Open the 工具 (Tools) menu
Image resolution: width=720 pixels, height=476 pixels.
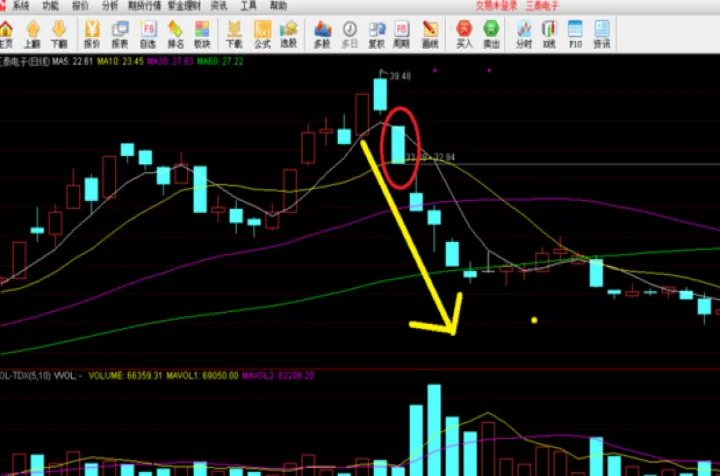pyautogui.click(x=248, y=5)
